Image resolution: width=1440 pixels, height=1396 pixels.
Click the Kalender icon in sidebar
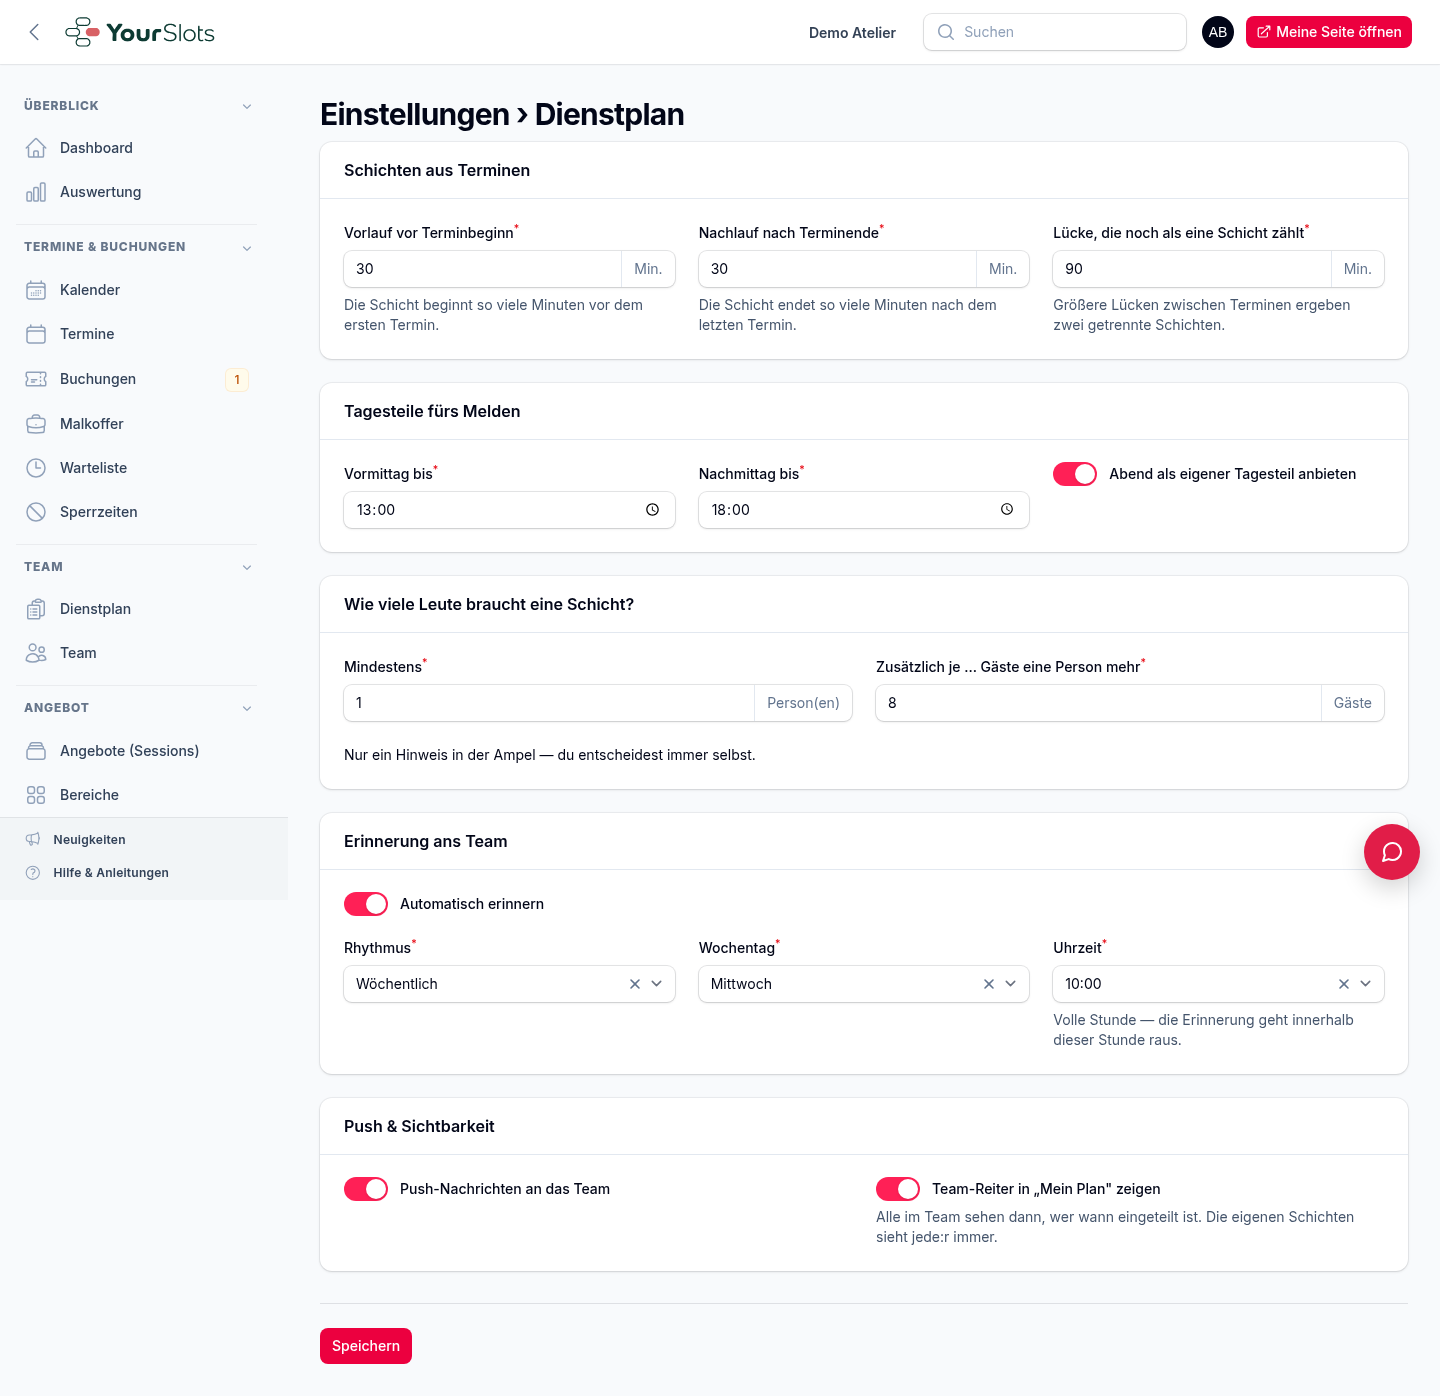pyautogui.click(x=36, y=290)
